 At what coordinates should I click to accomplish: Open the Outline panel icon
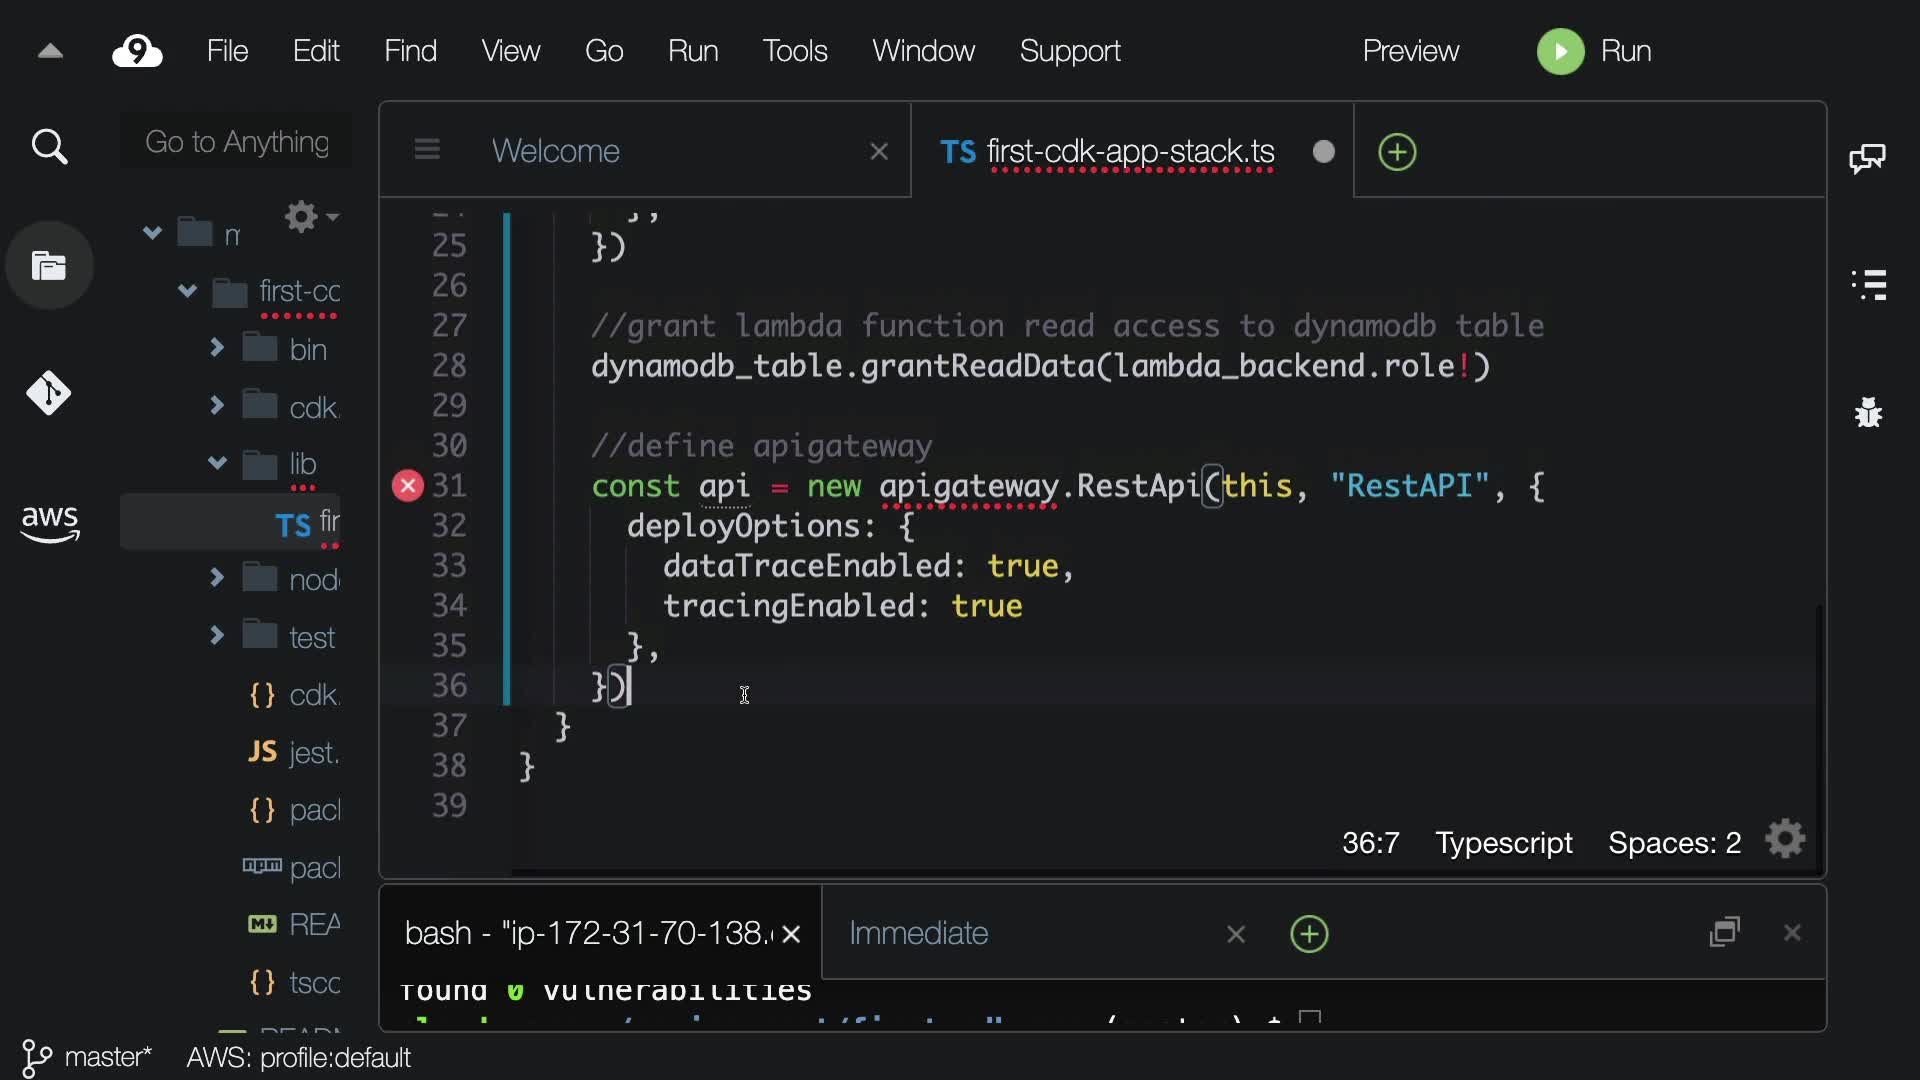point(1868,285)
